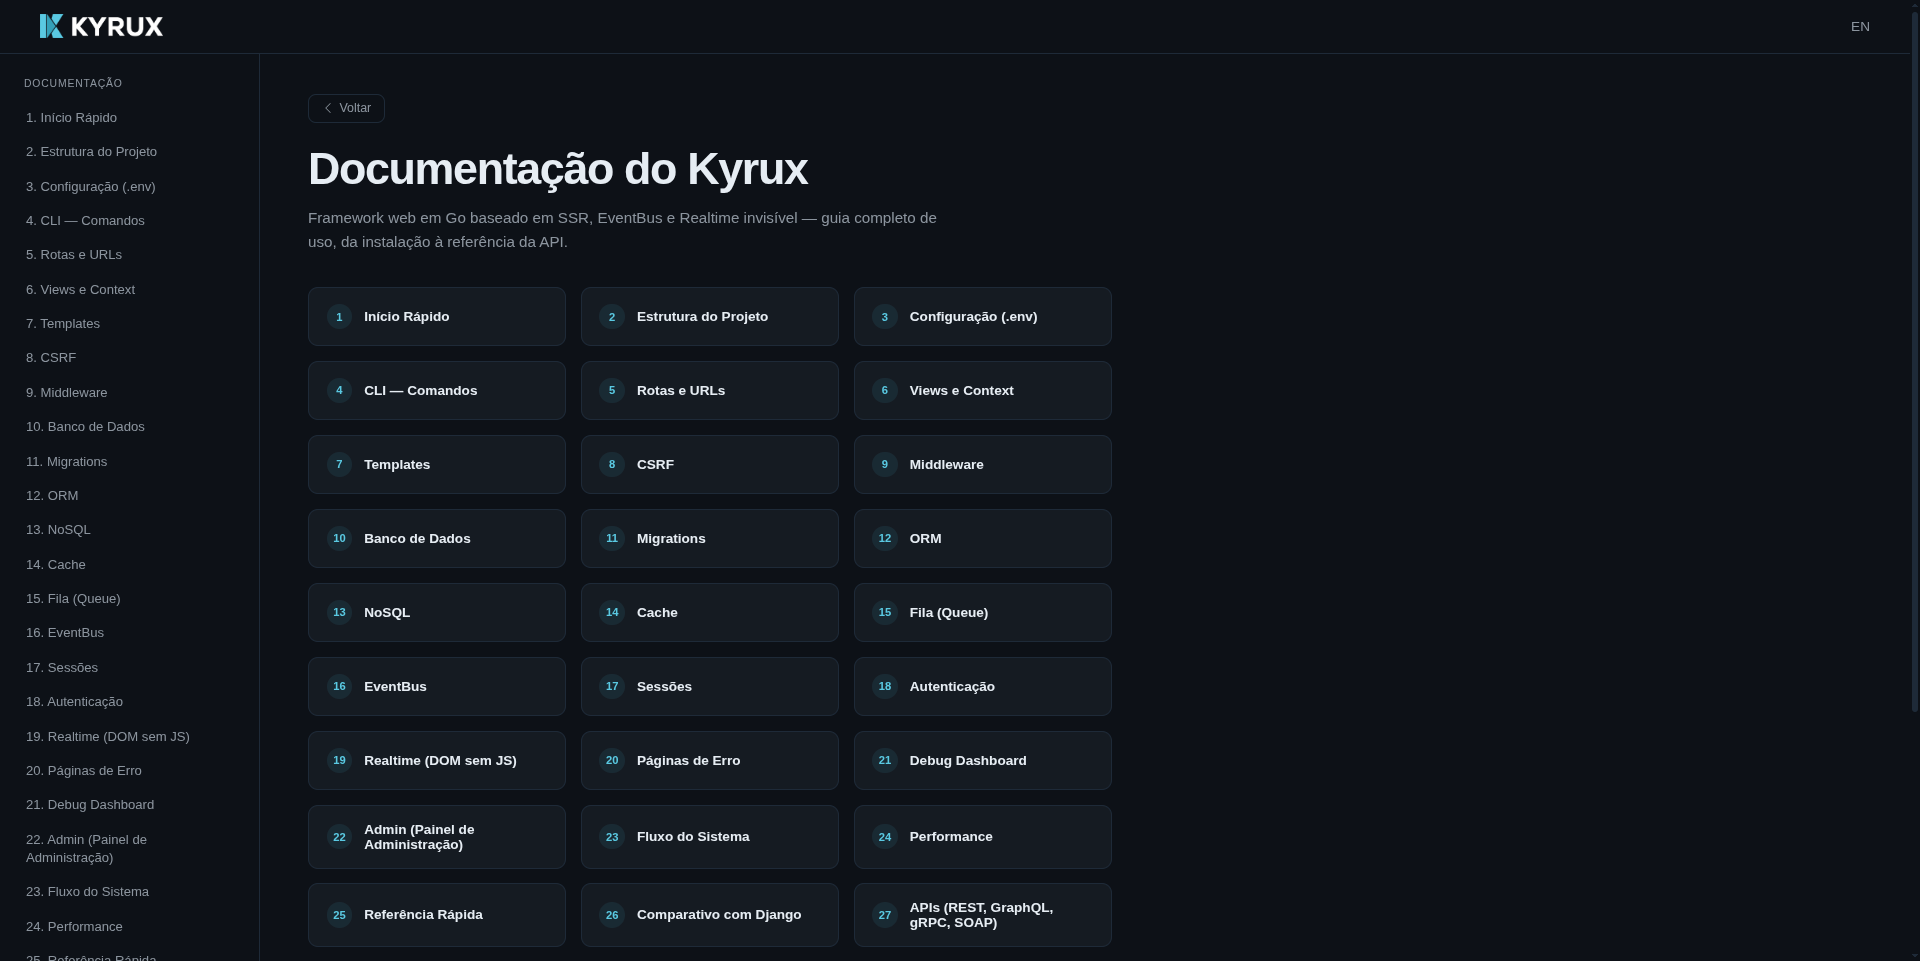Open the Realtime (DOM sem JS) card
The width and height of the screenshot is (1920, 961).
click(x=437, y=761)
